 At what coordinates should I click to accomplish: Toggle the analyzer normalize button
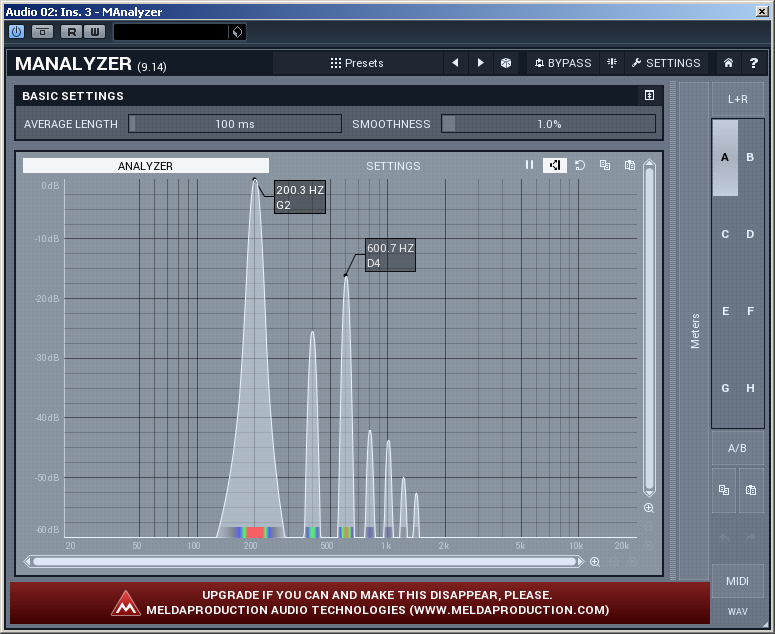coord(555,165)
